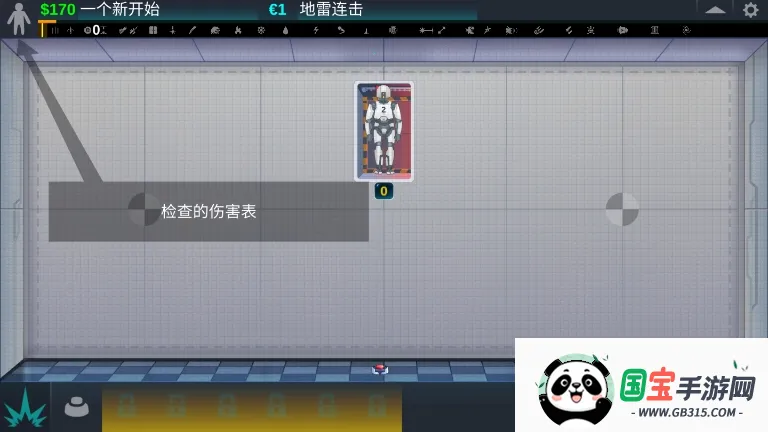The width and height of the screenshot is (768, 432).
Task: Select the diagonal blade icon in toolbar
Action: (x=192, y=30)
